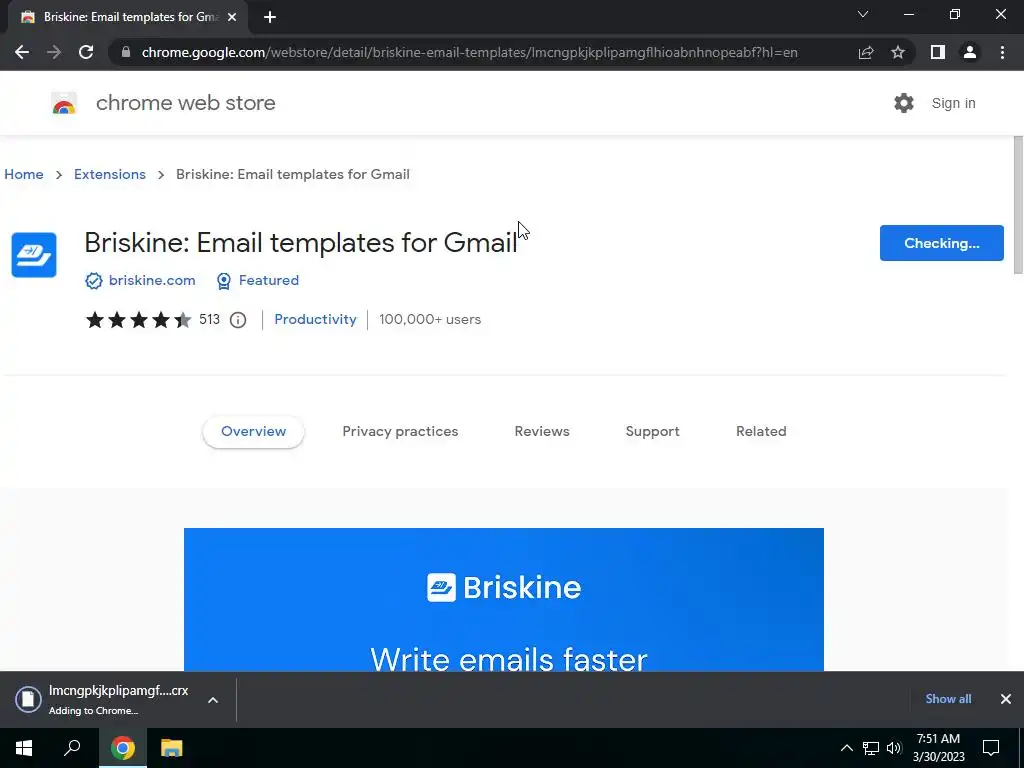
Task: Show hidden system tray icons
Action: [846, 748]
